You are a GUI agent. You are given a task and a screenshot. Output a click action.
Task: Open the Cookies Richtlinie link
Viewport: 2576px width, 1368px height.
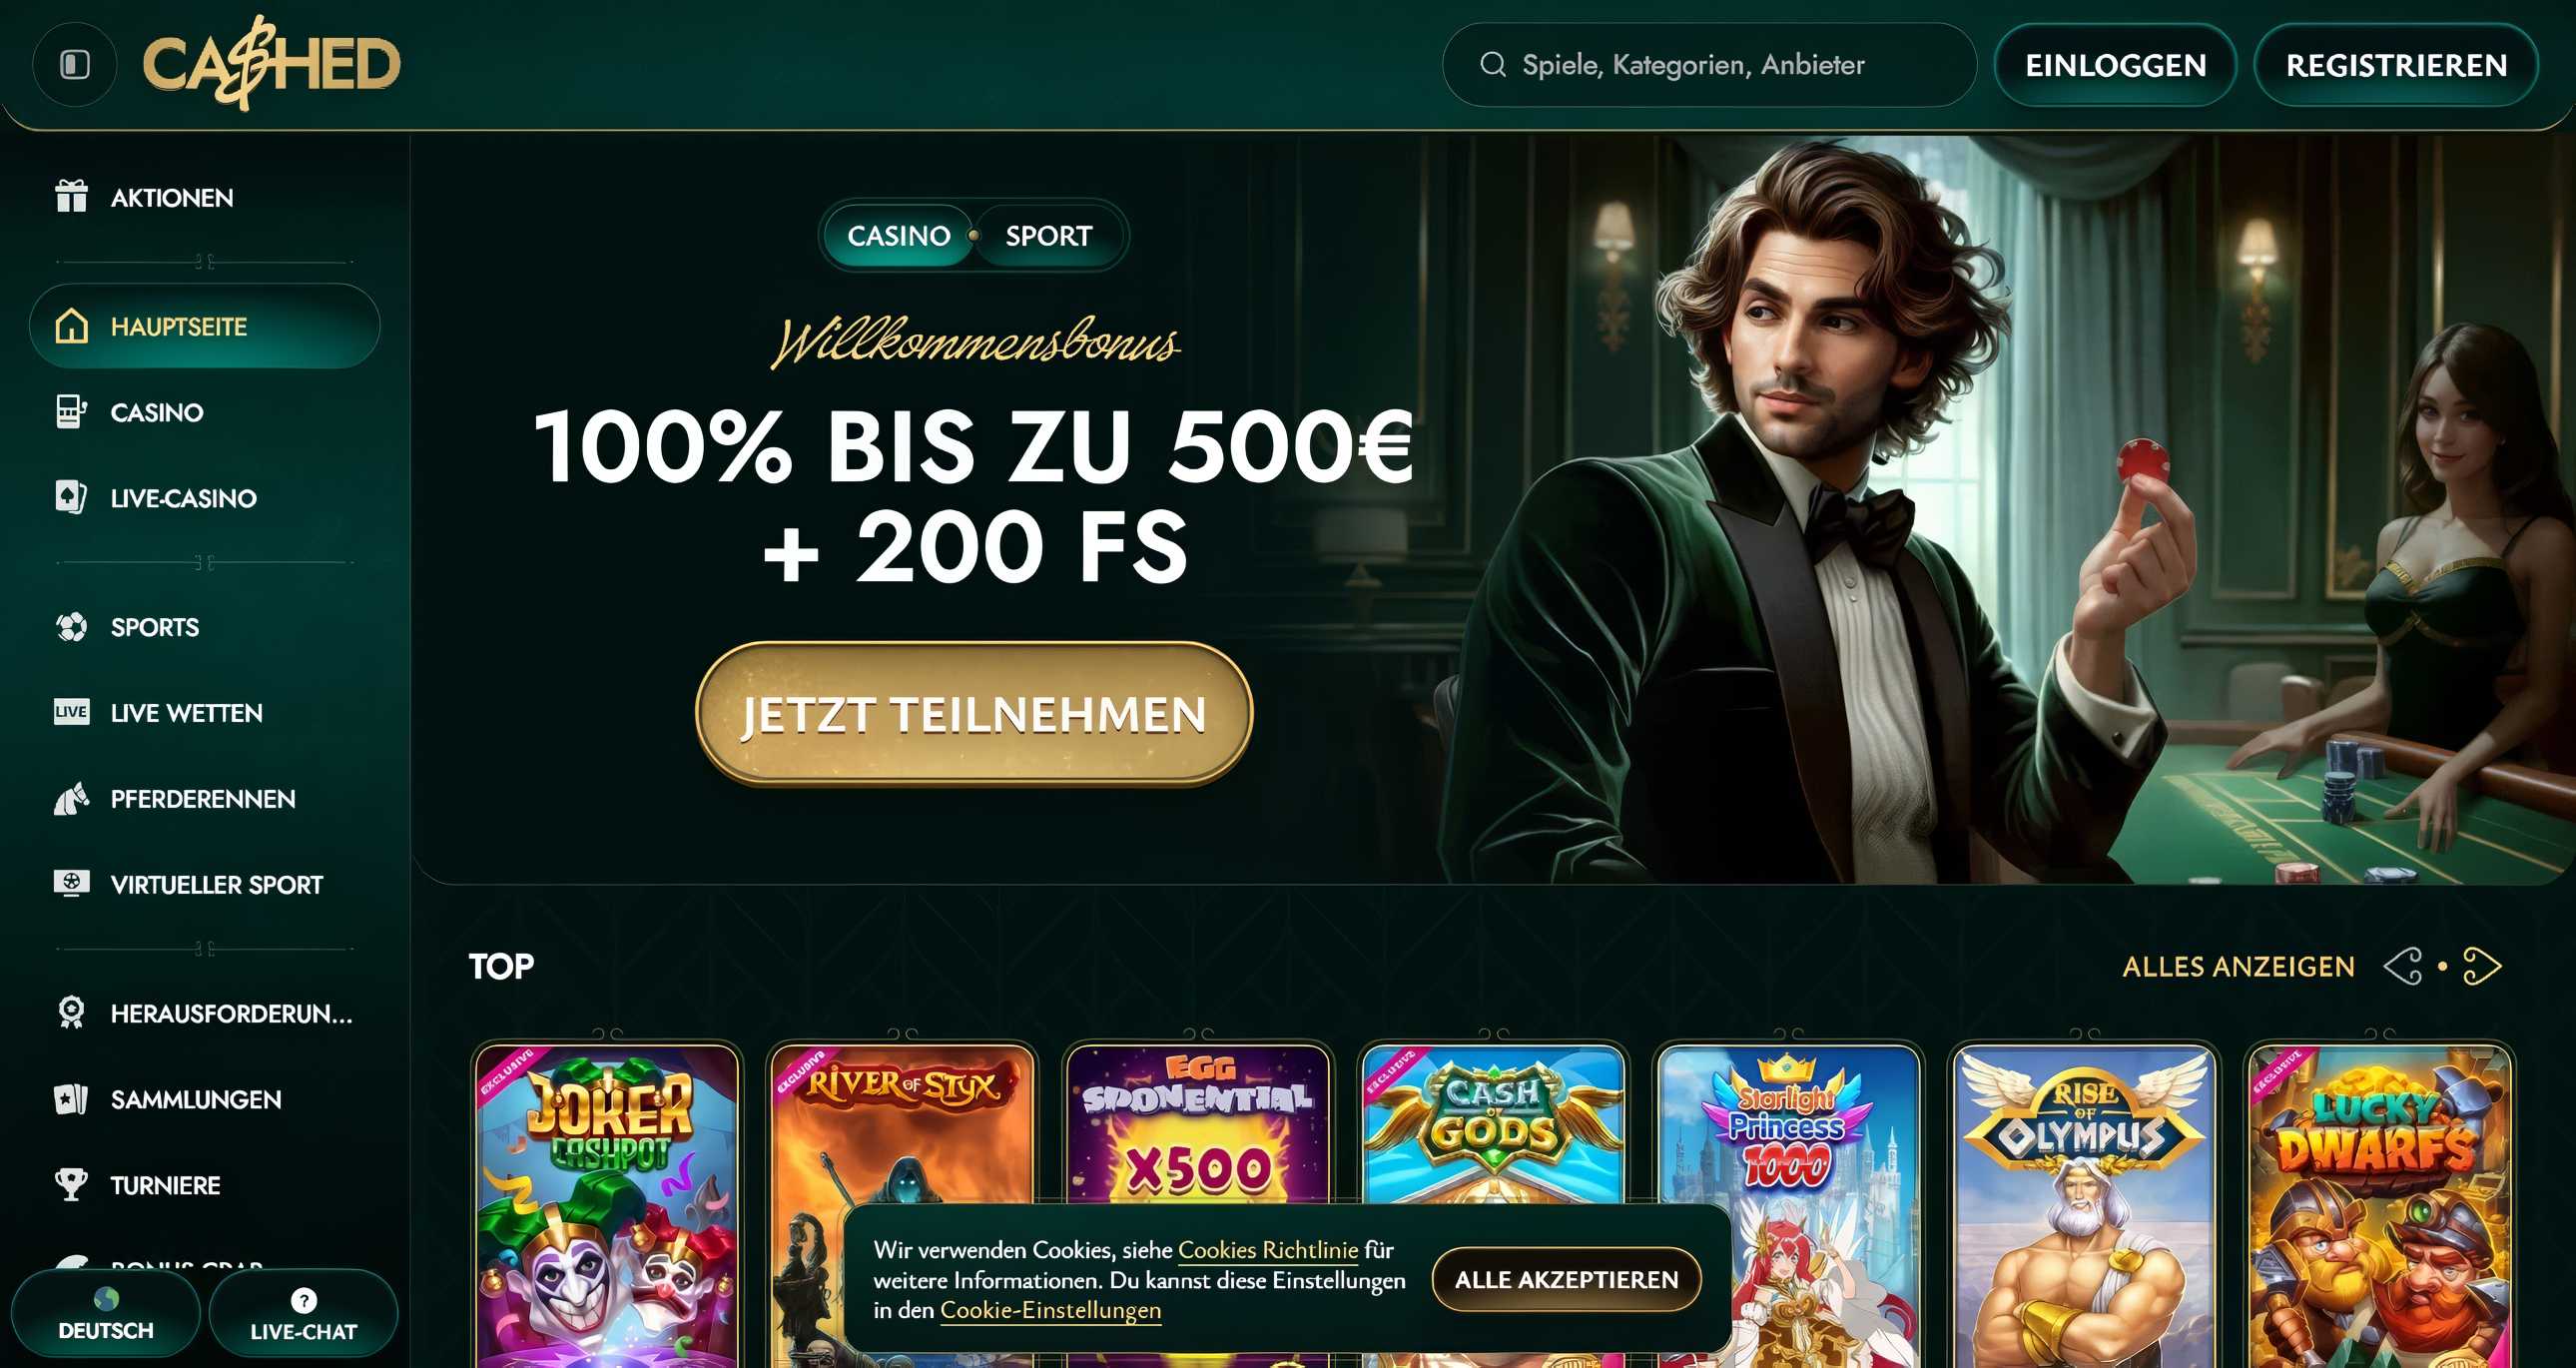(1268, 1250)
